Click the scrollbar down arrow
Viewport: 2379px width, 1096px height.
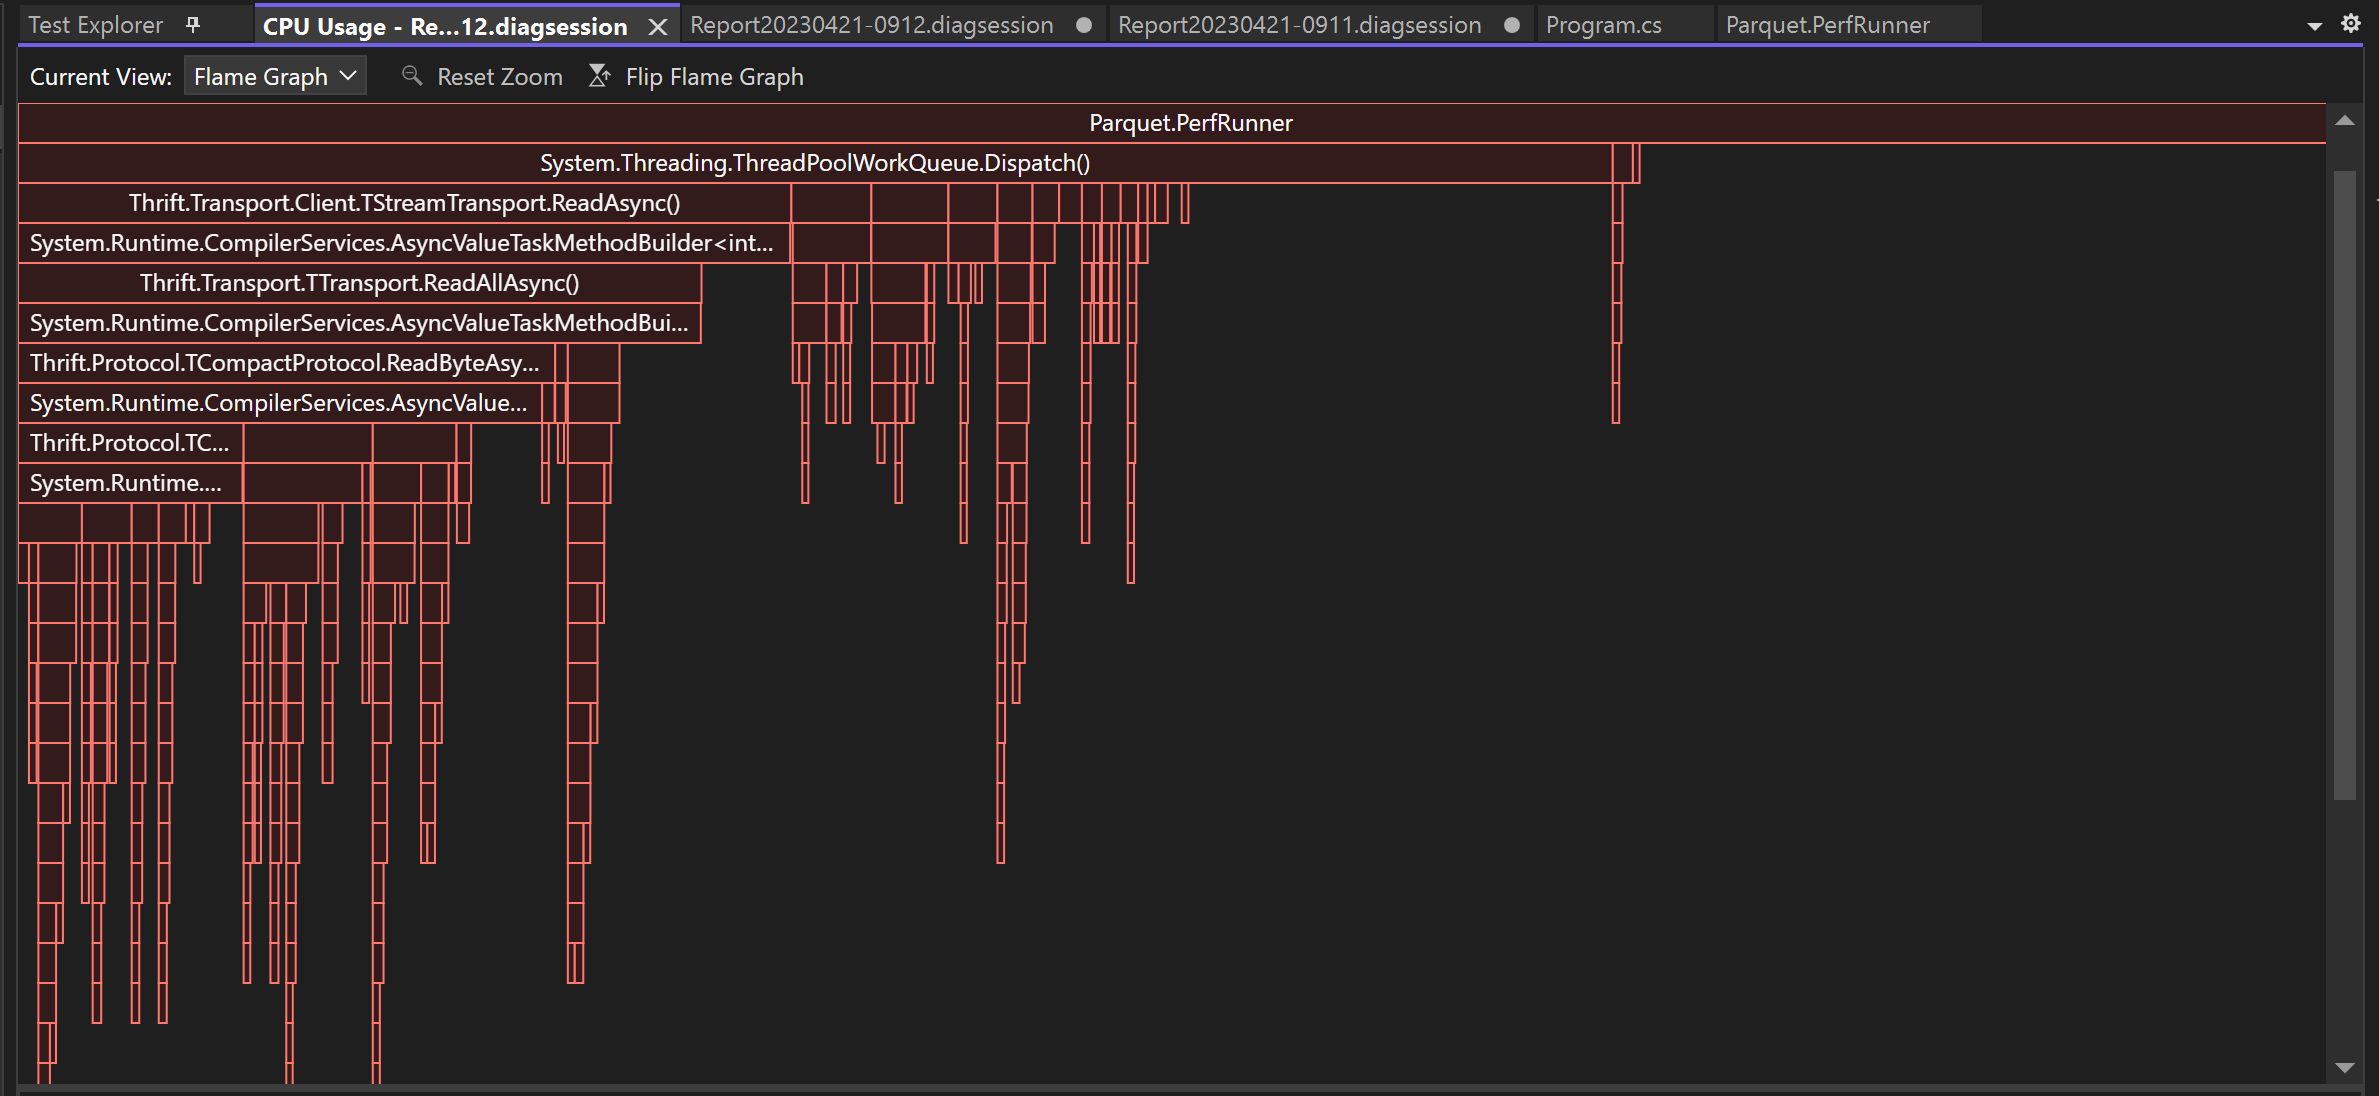coord(2347,1066)
